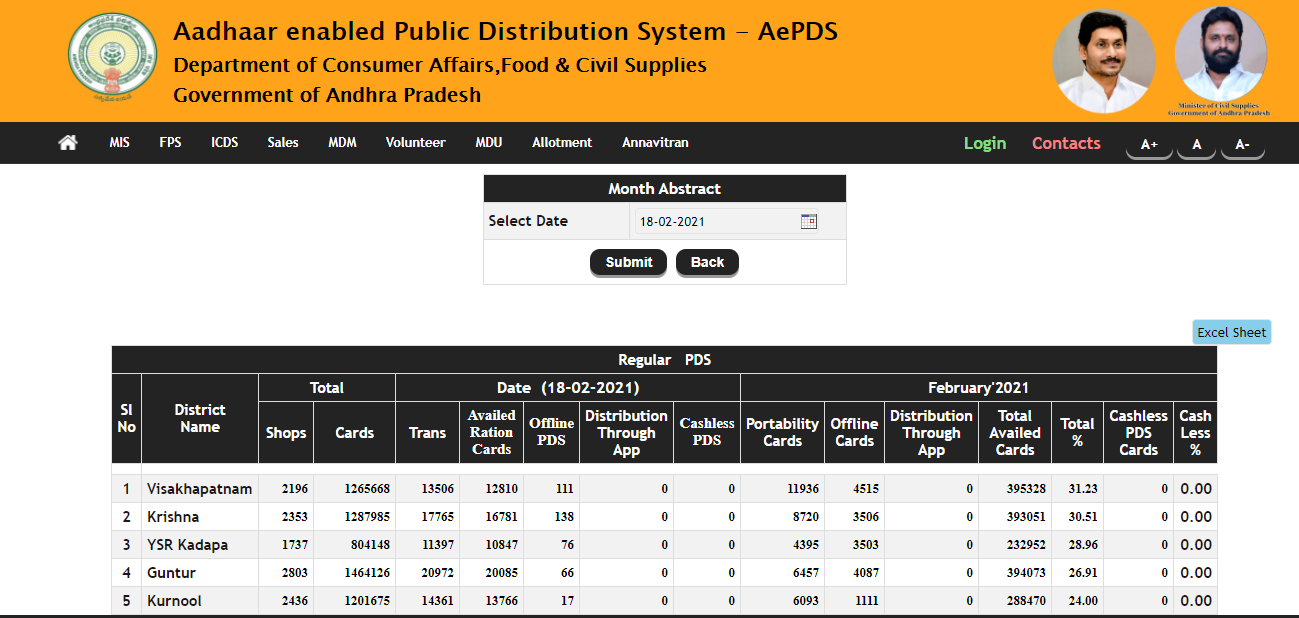Open the MIS menu

pyautogui.click(x=120, y=143)
